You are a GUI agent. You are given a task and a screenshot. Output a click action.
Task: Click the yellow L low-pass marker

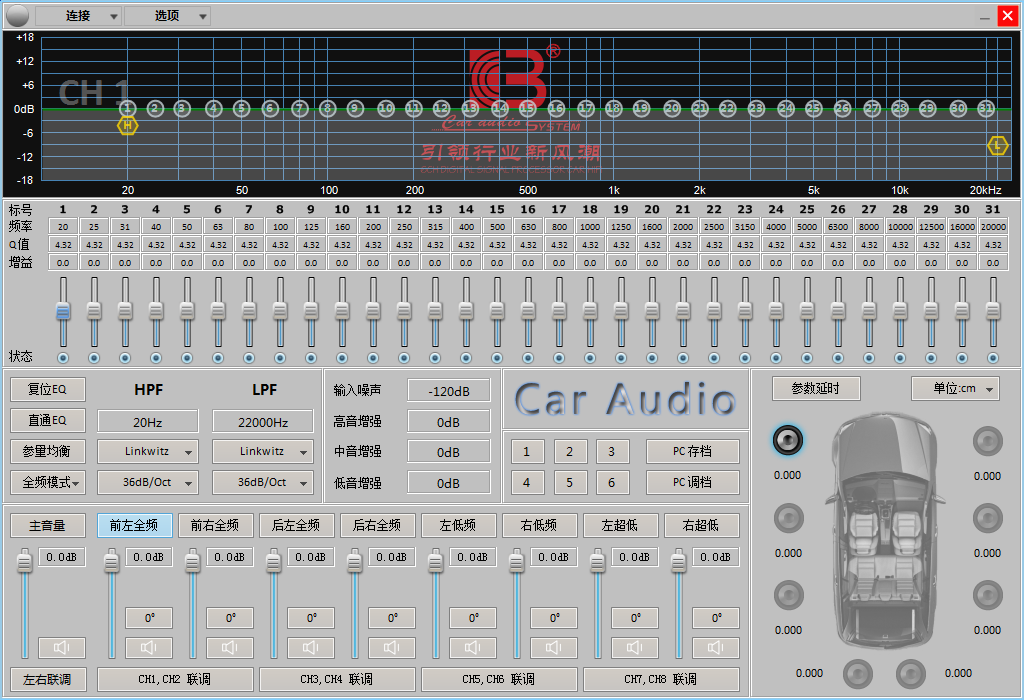pos(997,145)
